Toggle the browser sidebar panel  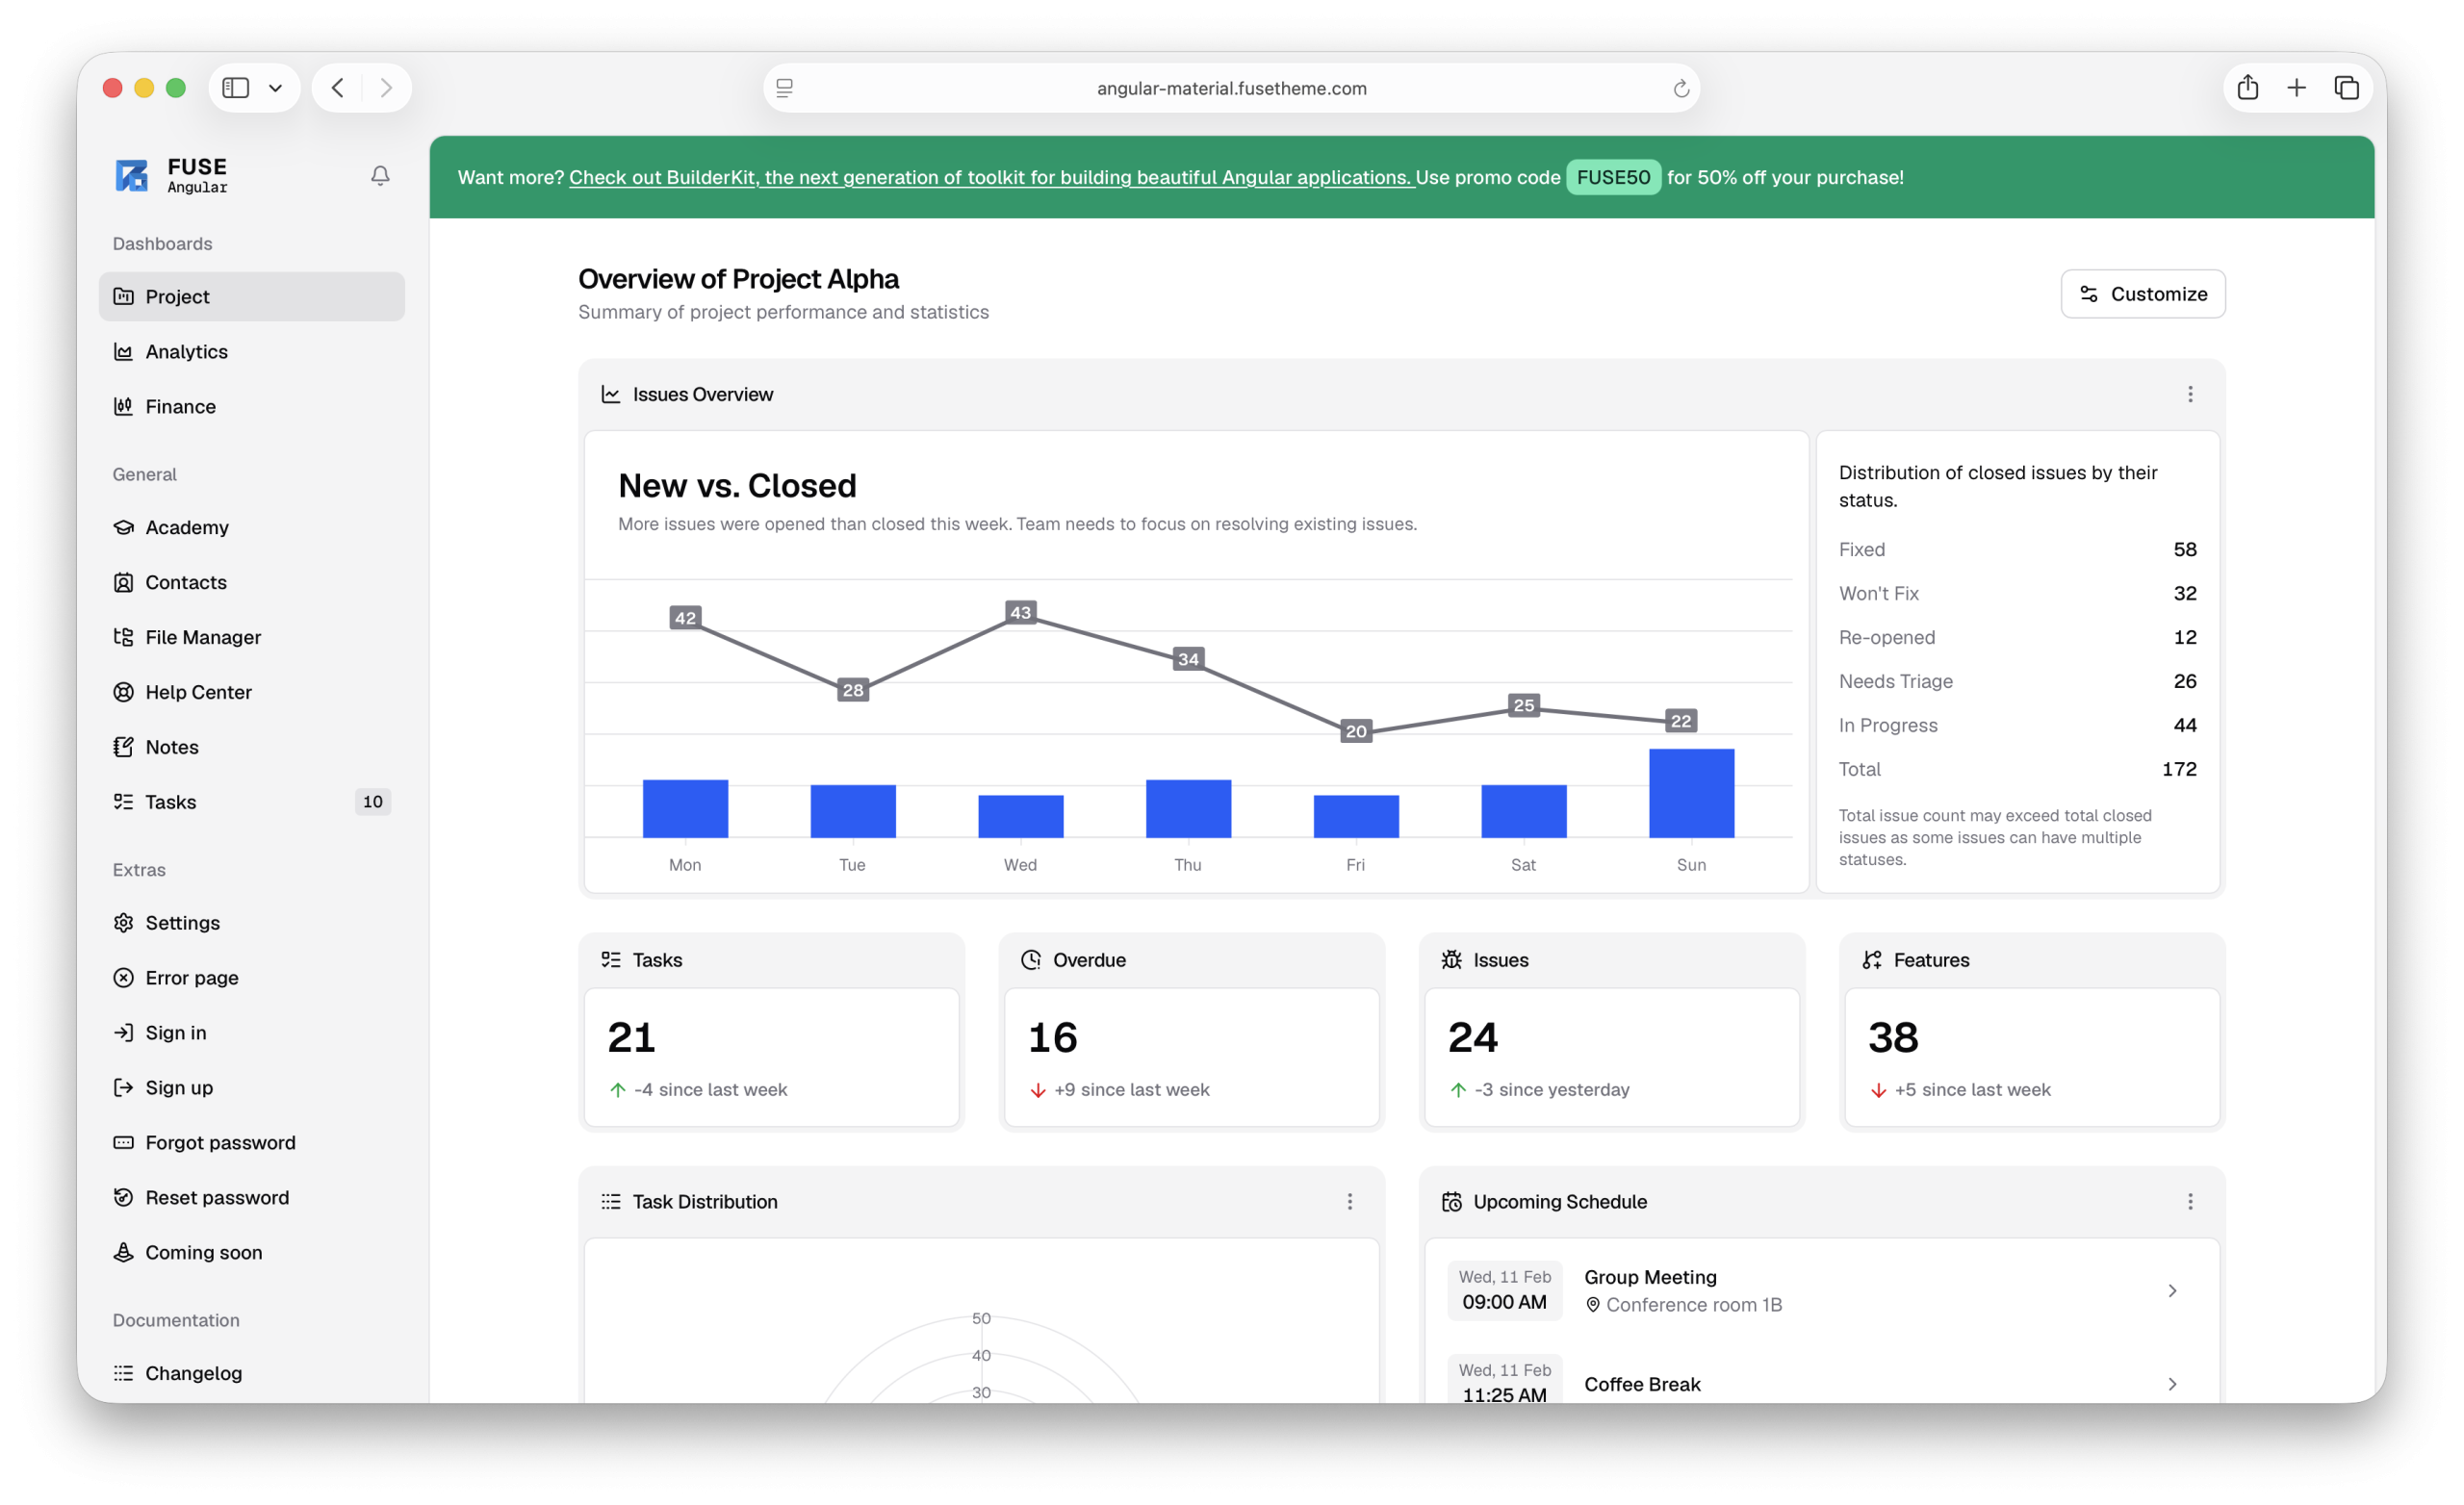click(x=236, y=88)
